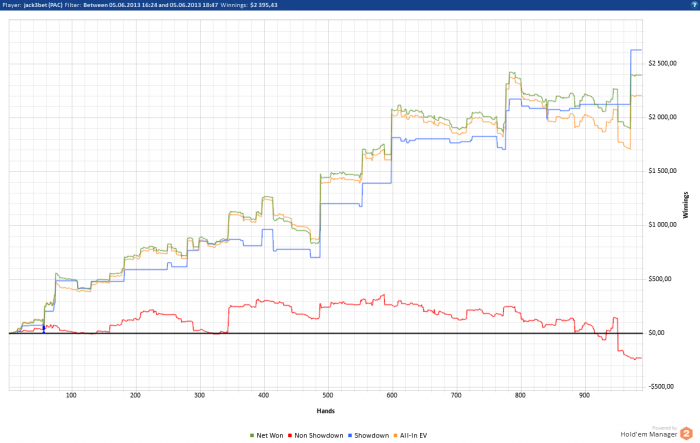This screenshot has width=700, height=443.
Task: Toggle the All-In EV legend series
Action: point(410,435)
